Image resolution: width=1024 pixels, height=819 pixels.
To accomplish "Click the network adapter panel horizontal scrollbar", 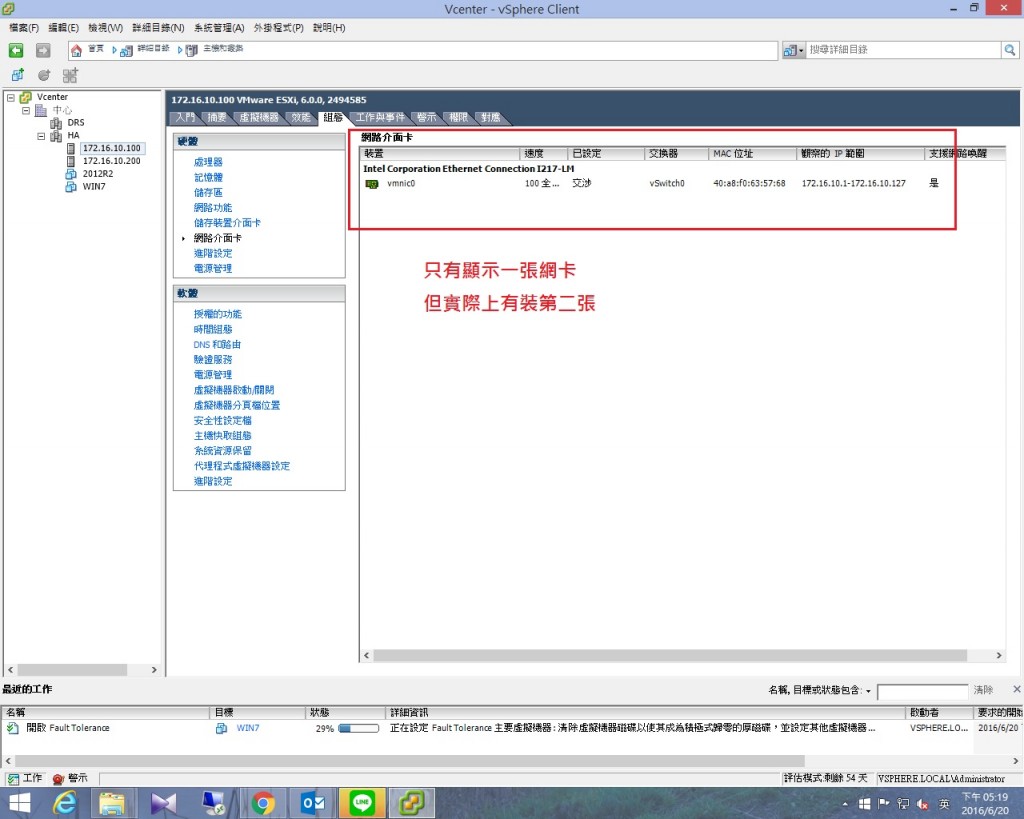I will tap(670, 656).
